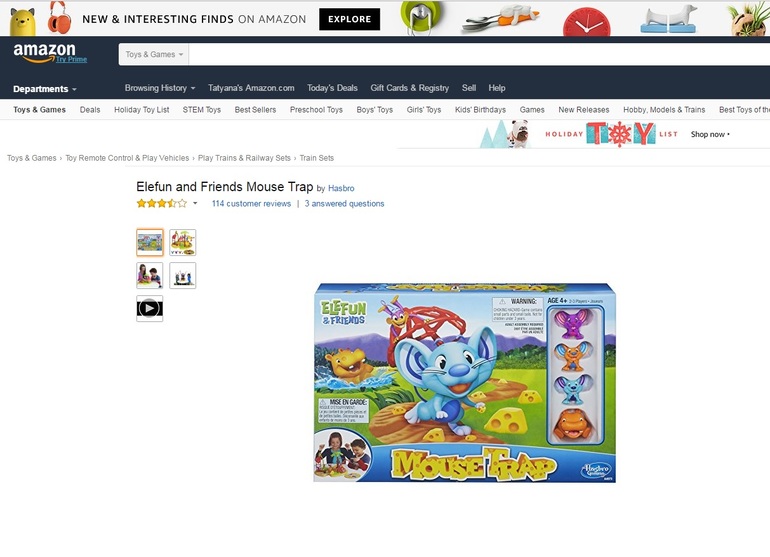Expand the Departments menu
This screenshot has width=770, height=557.
pyautogui.click(x=45, y=89)
